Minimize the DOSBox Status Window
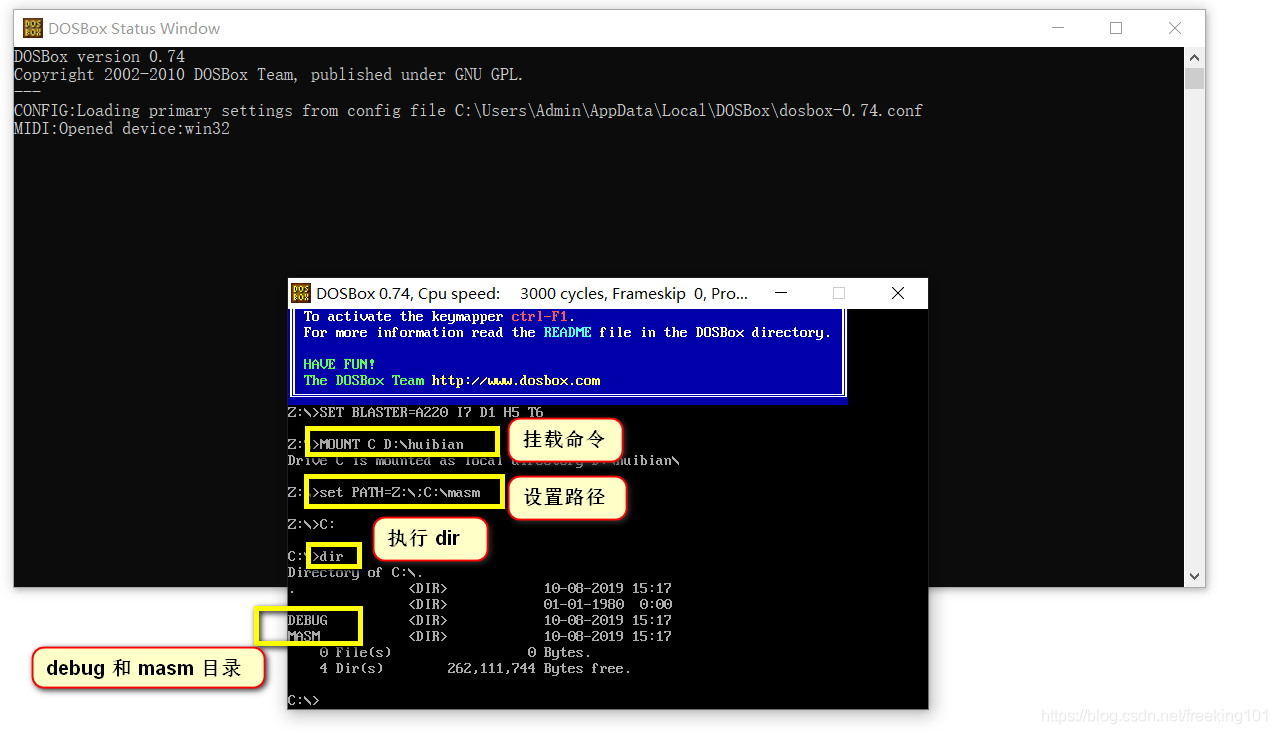The width and height of the screenshot is (1277, 734). [x=1058, y=28]
